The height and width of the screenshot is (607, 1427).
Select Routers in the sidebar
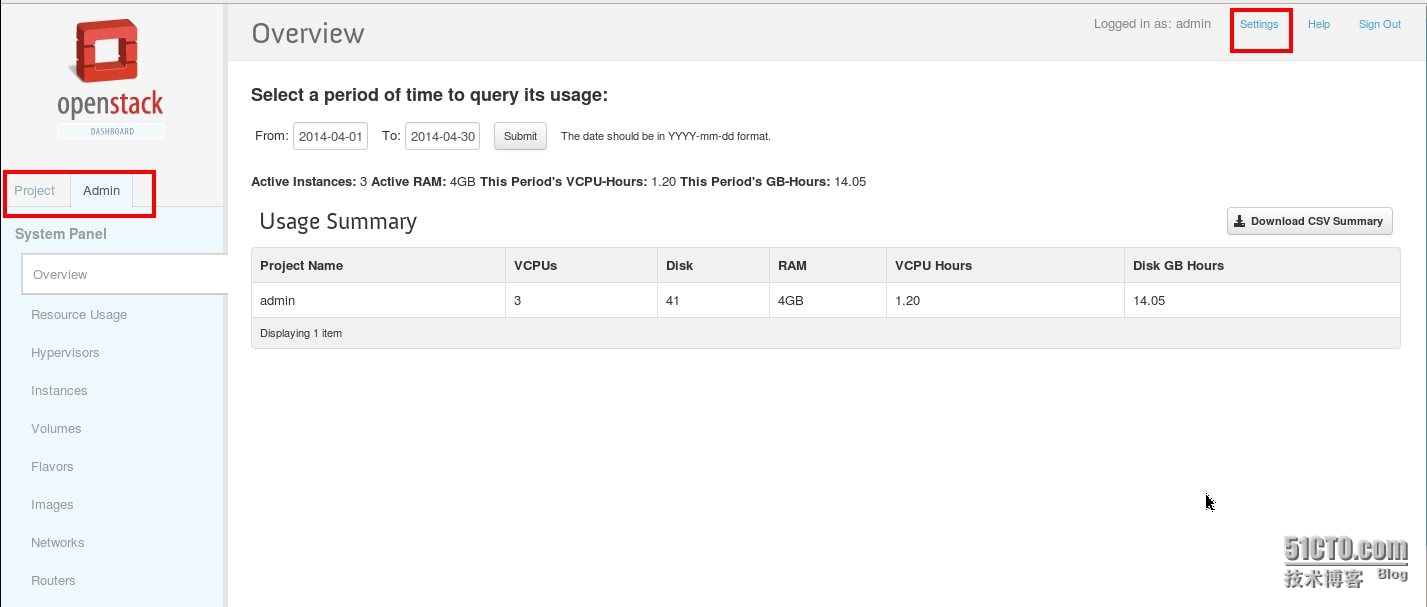tap(53, 581)
